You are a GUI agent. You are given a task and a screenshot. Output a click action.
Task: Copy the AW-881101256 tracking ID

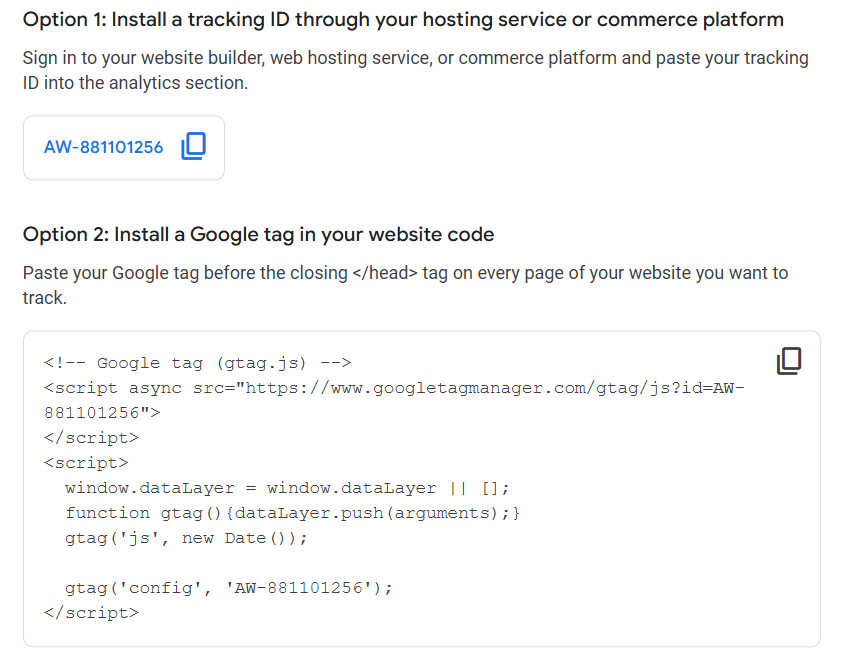(193, 146)
